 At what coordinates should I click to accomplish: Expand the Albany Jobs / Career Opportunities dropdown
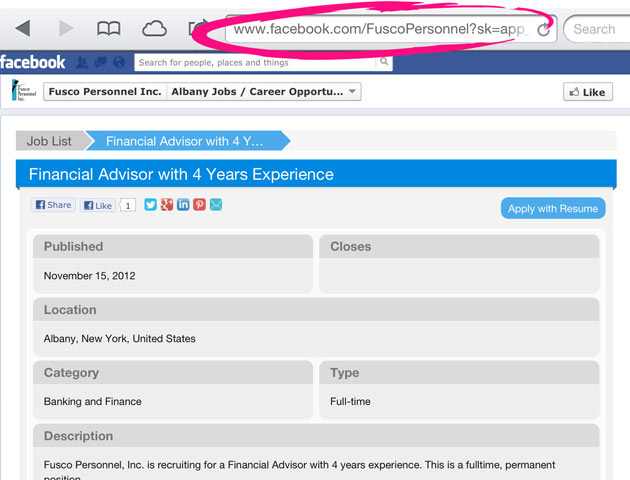(264, 92)
